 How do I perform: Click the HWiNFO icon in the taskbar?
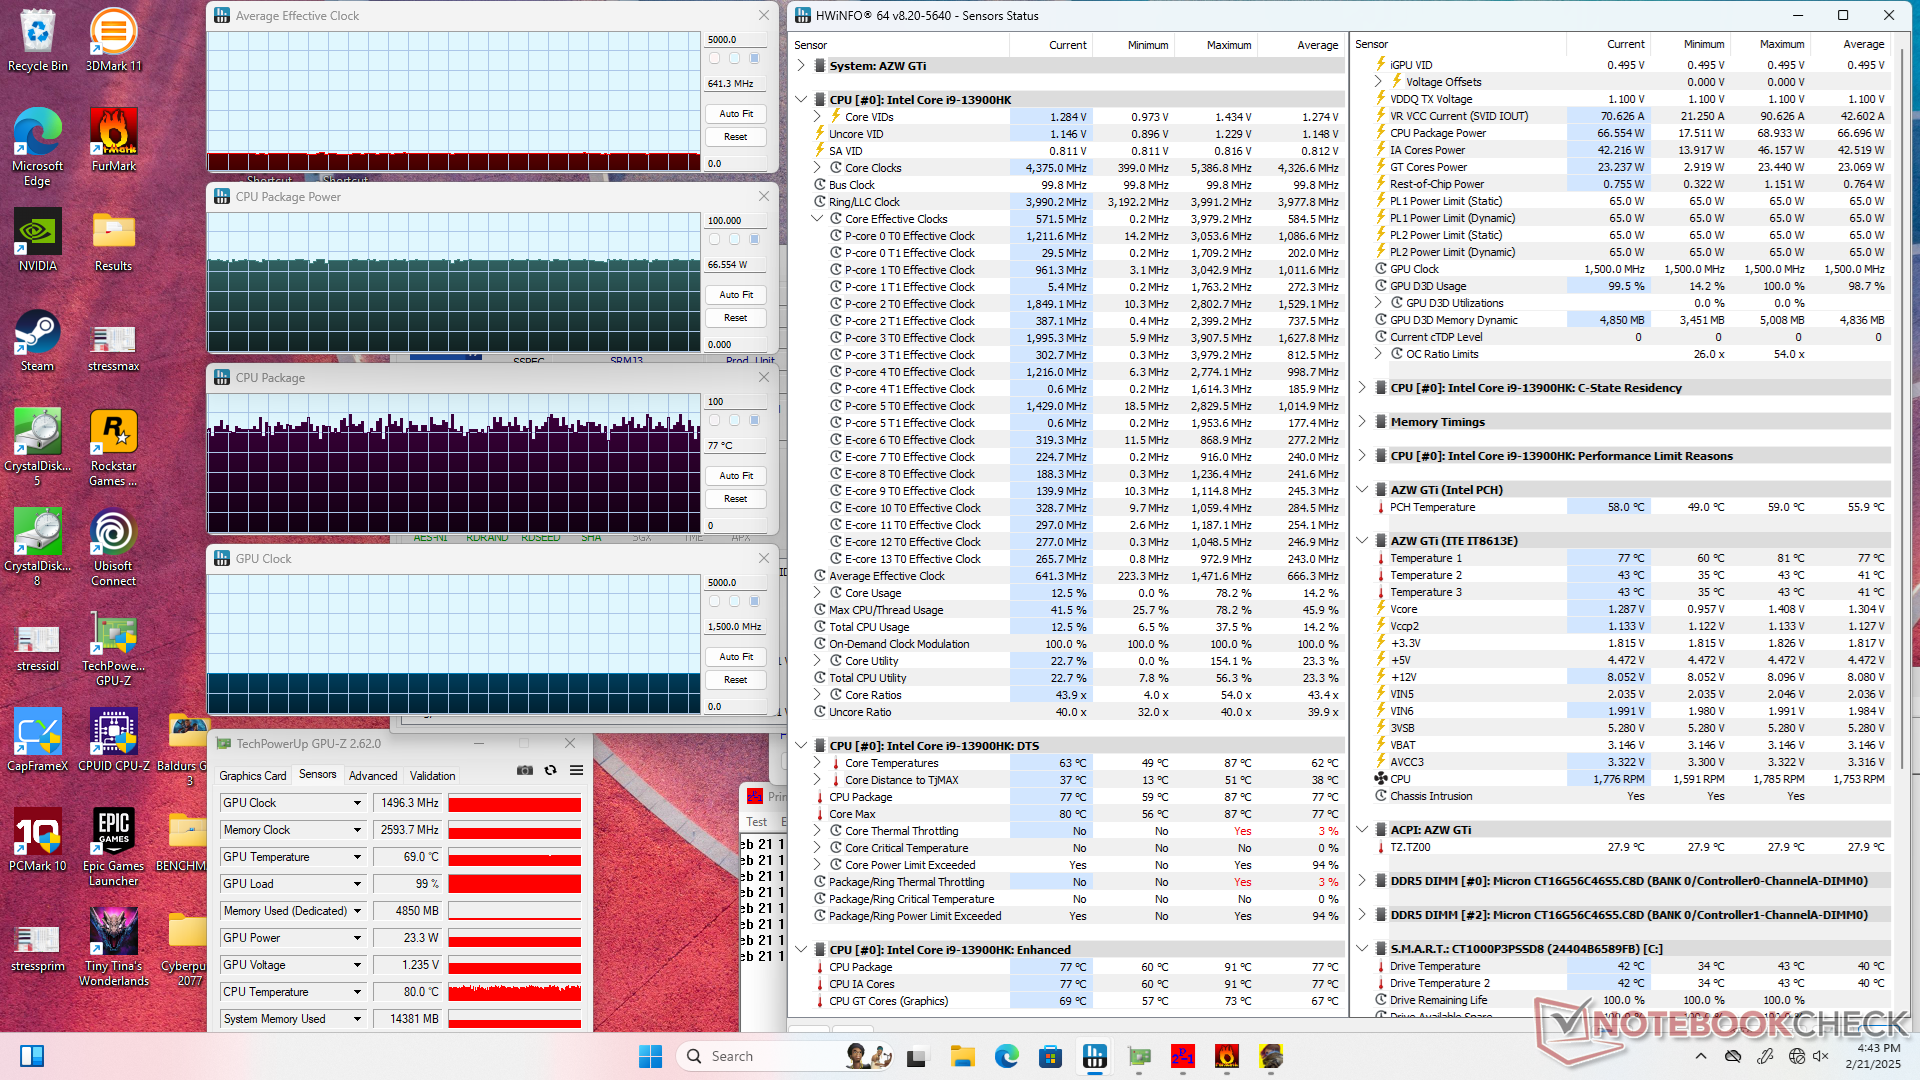tap(1094, 1056)
